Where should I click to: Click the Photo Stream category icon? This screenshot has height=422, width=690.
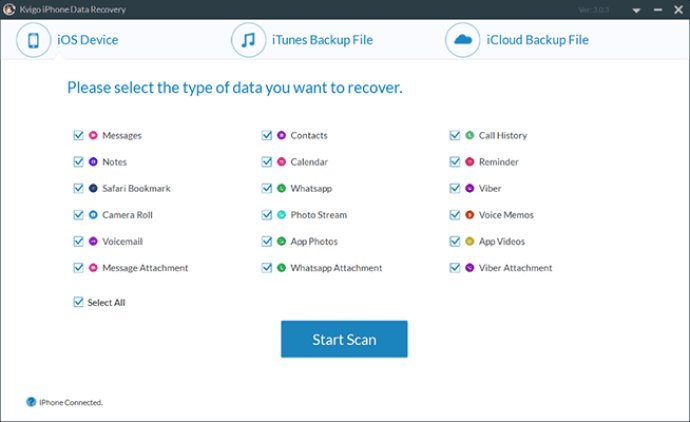pyautogui.click(x=281, y=215)
